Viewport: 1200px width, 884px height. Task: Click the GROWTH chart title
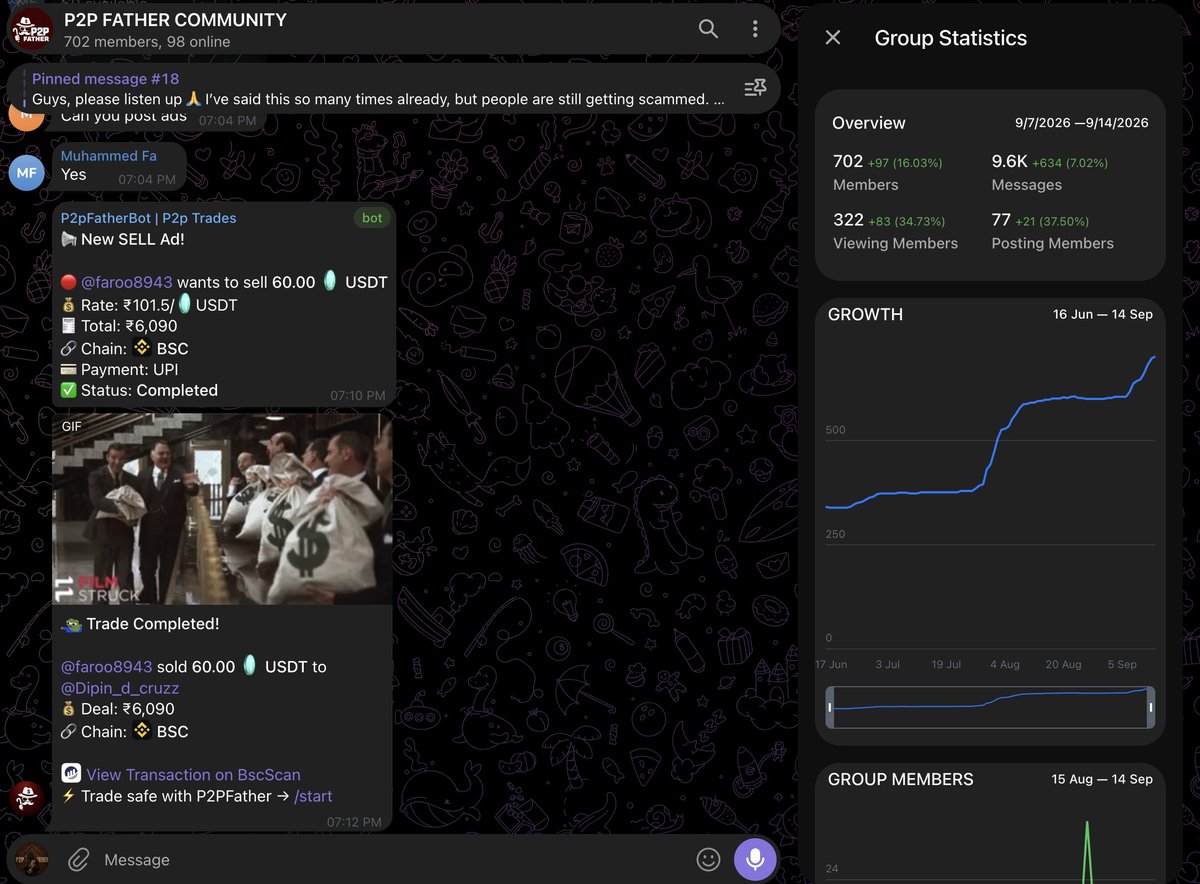[x=865, y=314]
